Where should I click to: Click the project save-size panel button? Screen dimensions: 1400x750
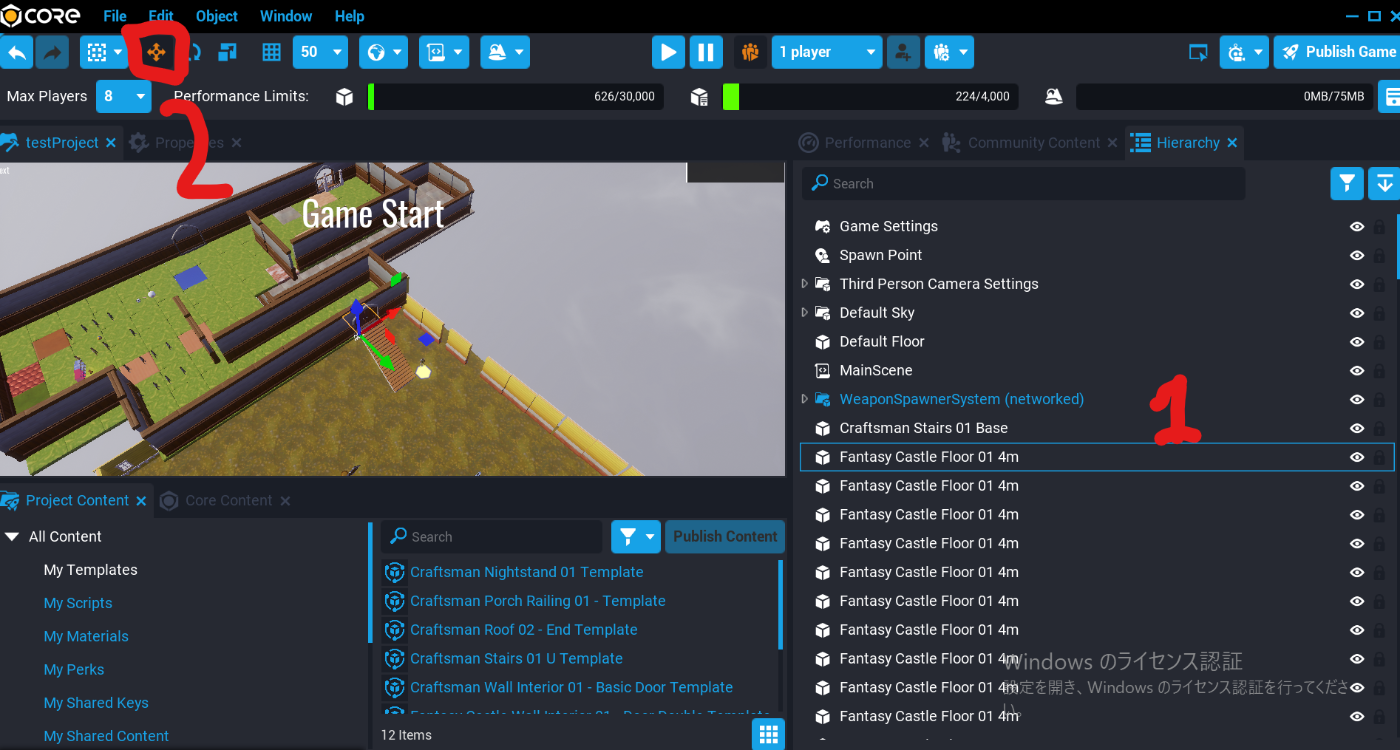(x=1389, y=97)
